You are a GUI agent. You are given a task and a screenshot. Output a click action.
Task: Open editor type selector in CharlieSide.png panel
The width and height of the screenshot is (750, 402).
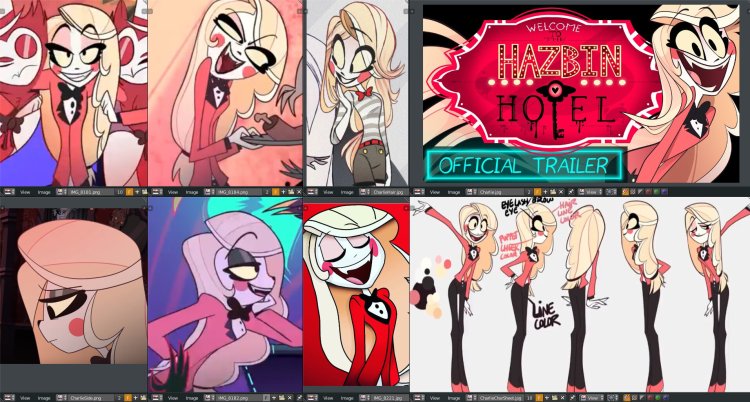8,397
